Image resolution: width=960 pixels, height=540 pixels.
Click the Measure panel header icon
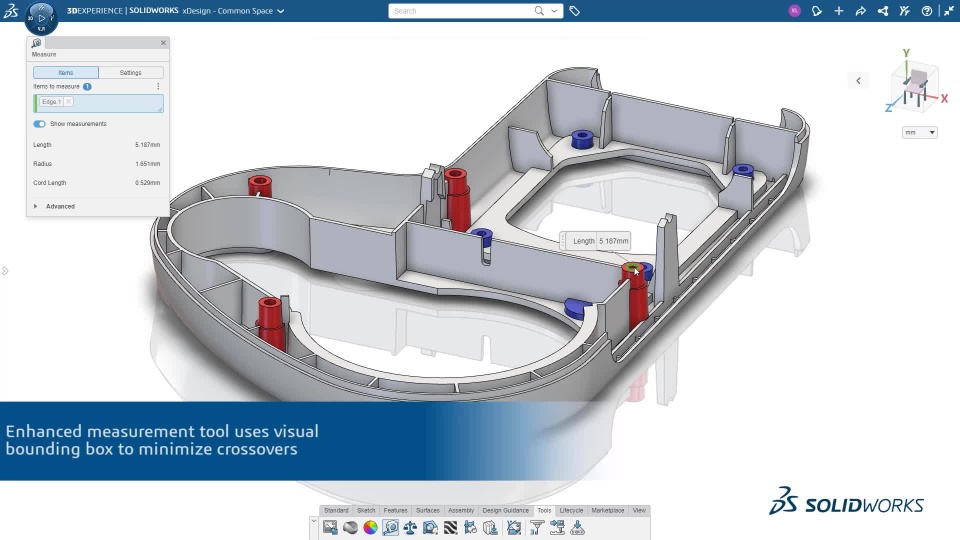(x=36, y=43)
